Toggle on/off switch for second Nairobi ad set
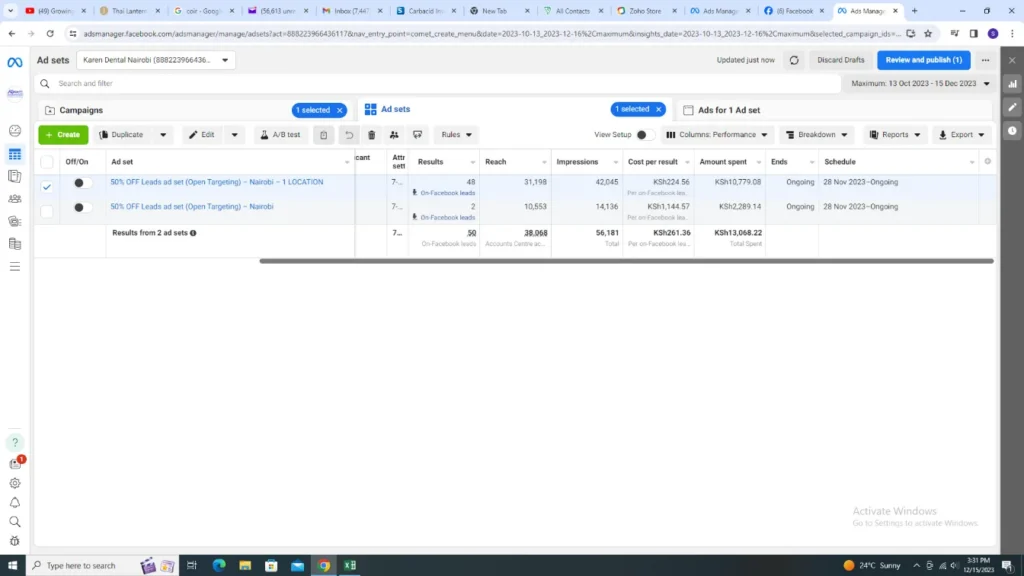 pyautogui.click(x=82, y=207)
